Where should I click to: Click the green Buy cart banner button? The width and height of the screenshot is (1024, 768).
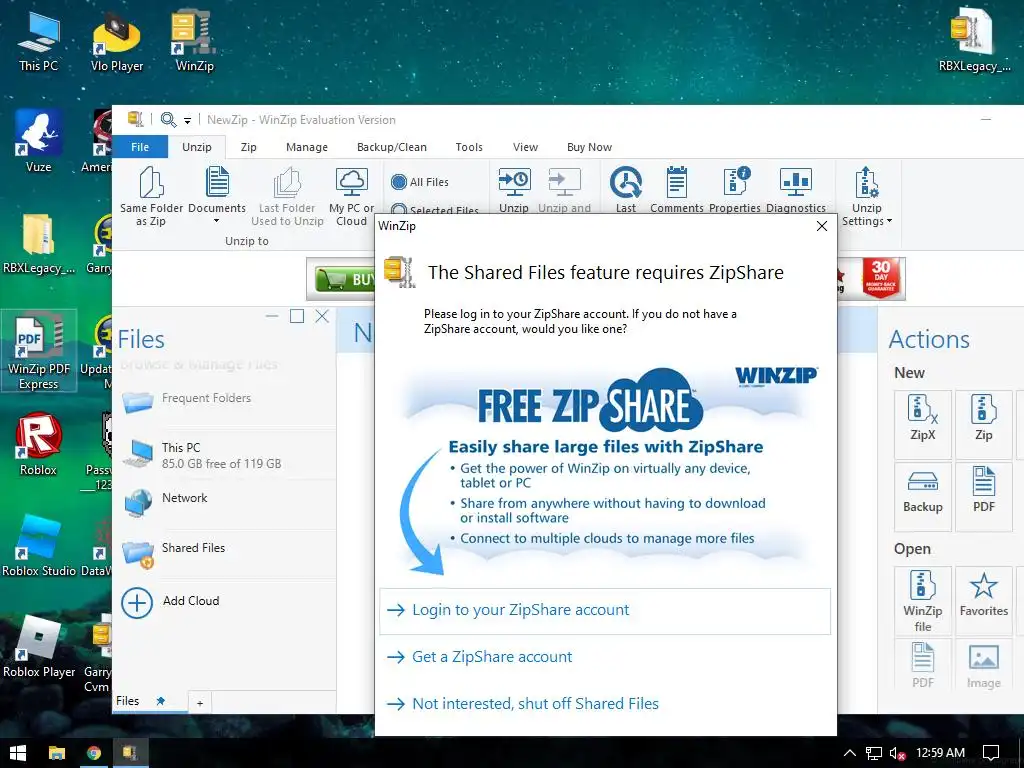(x=344, y=280)
